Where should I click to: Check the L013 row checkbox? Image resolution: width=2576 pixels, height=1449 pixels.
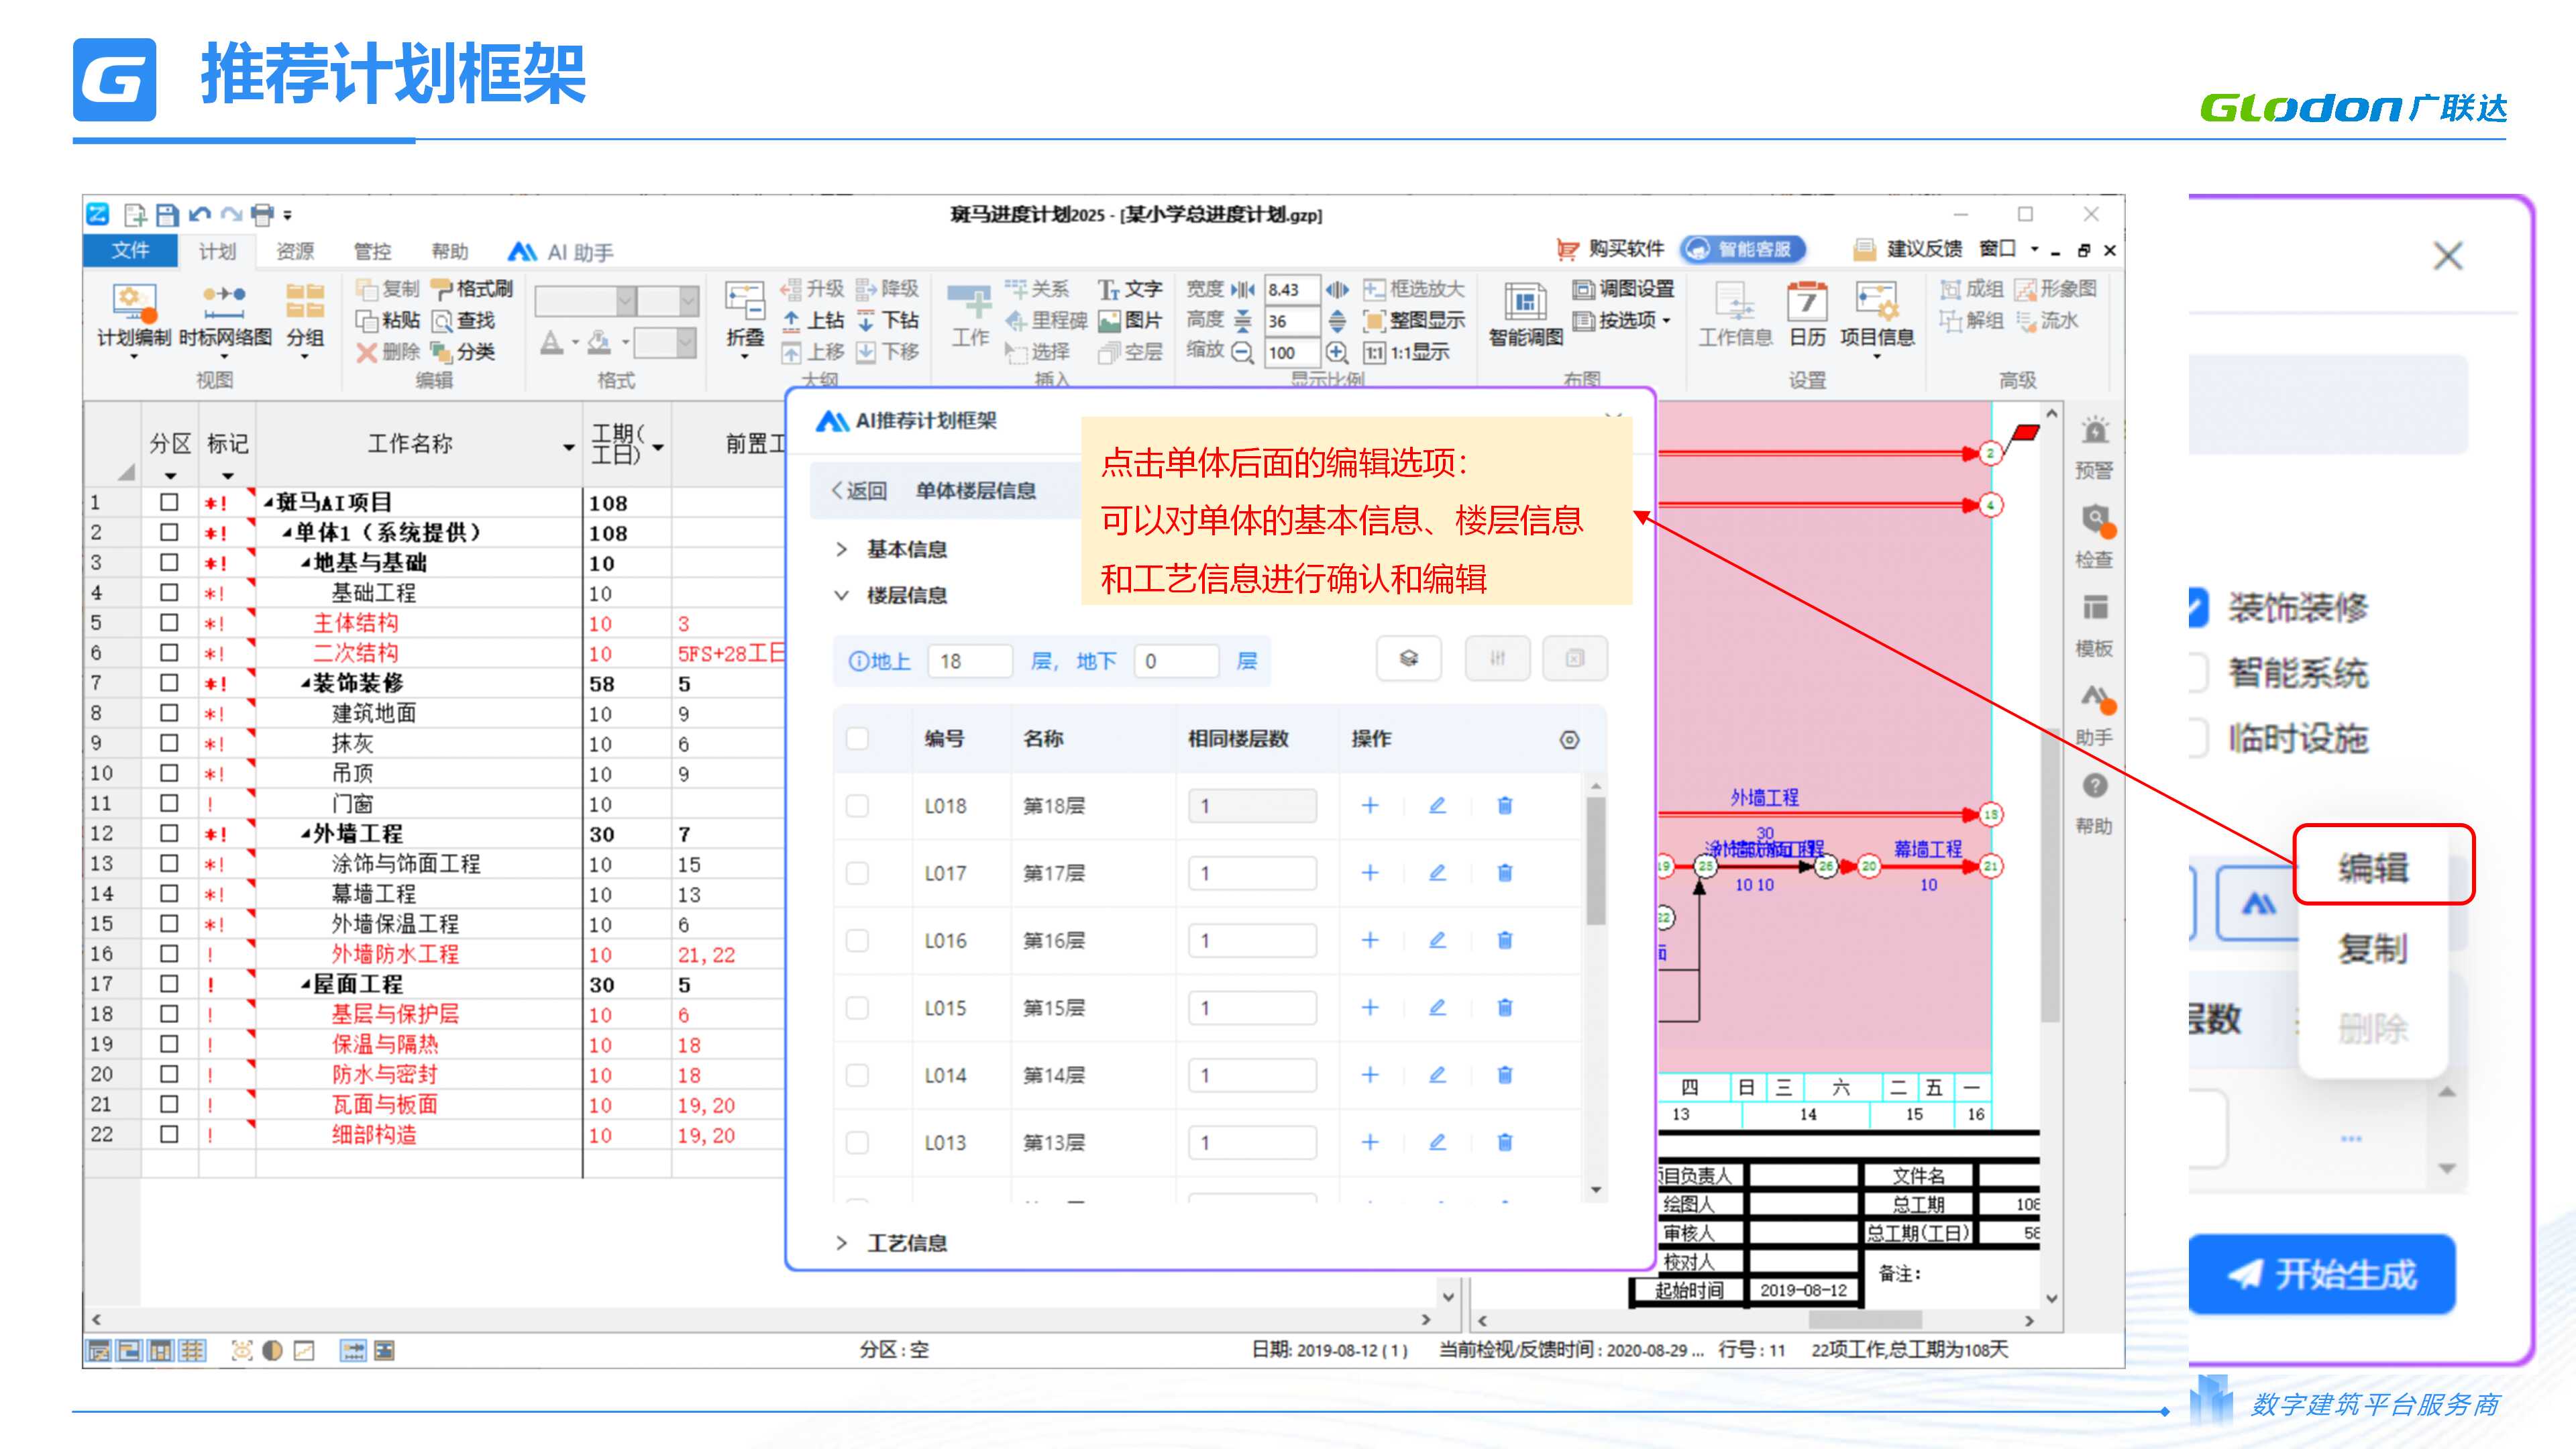click(x=857, y=1142)
